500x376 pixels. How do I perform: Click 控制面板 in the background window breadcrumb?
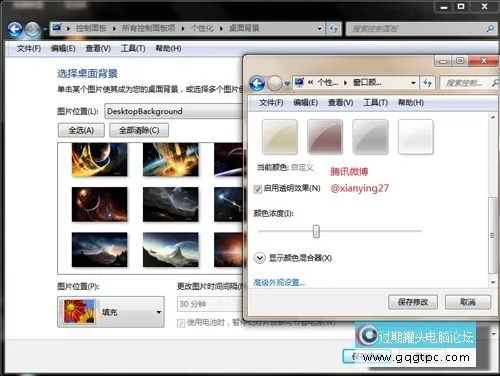pos(91,28)
